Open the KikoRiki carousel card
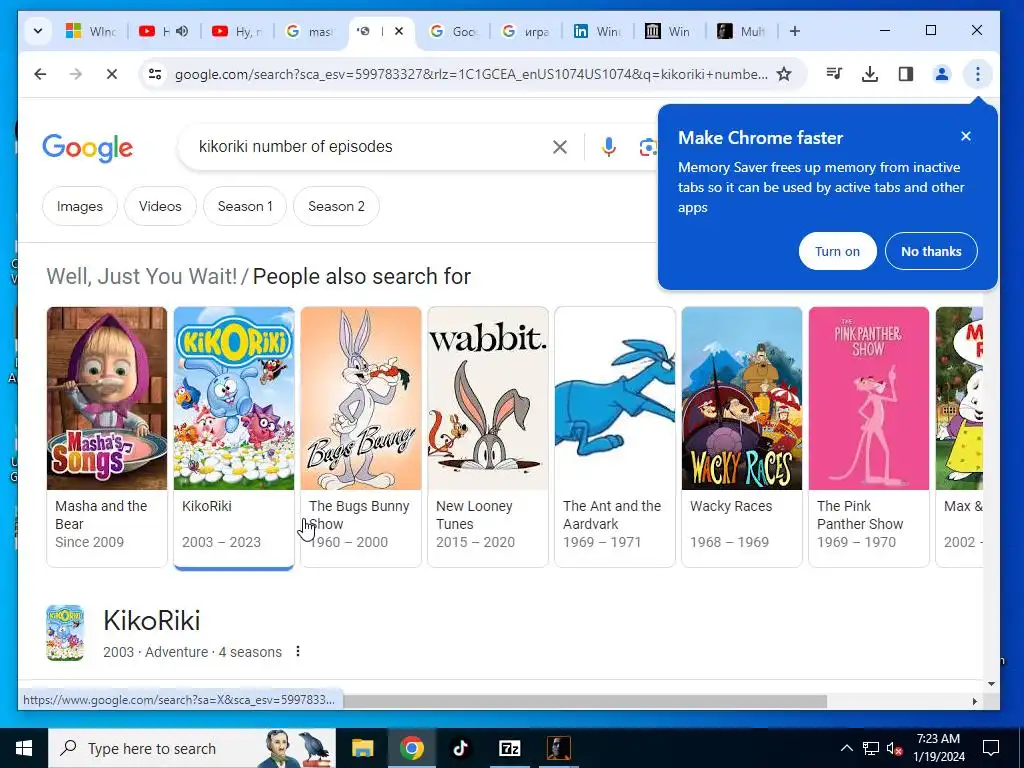The image size is (1024, 768). coord(234,437)
